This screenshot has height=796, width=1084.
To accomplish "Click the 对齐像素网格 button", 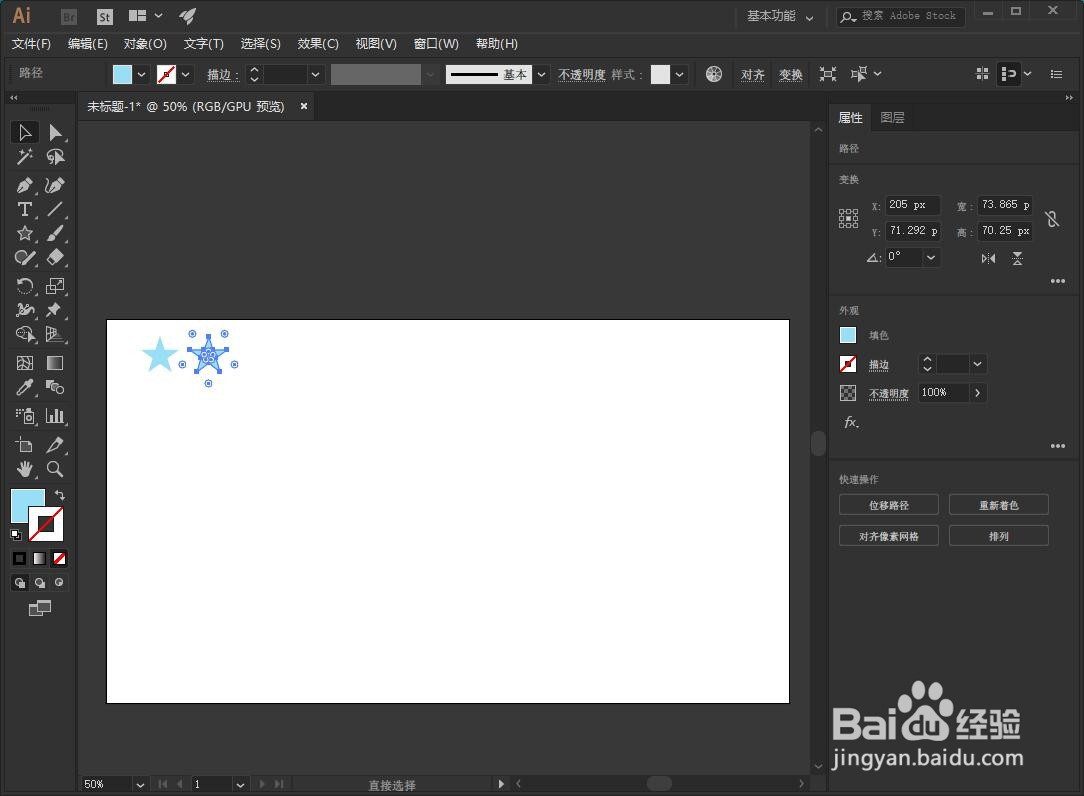I will [x=889, y=536].
